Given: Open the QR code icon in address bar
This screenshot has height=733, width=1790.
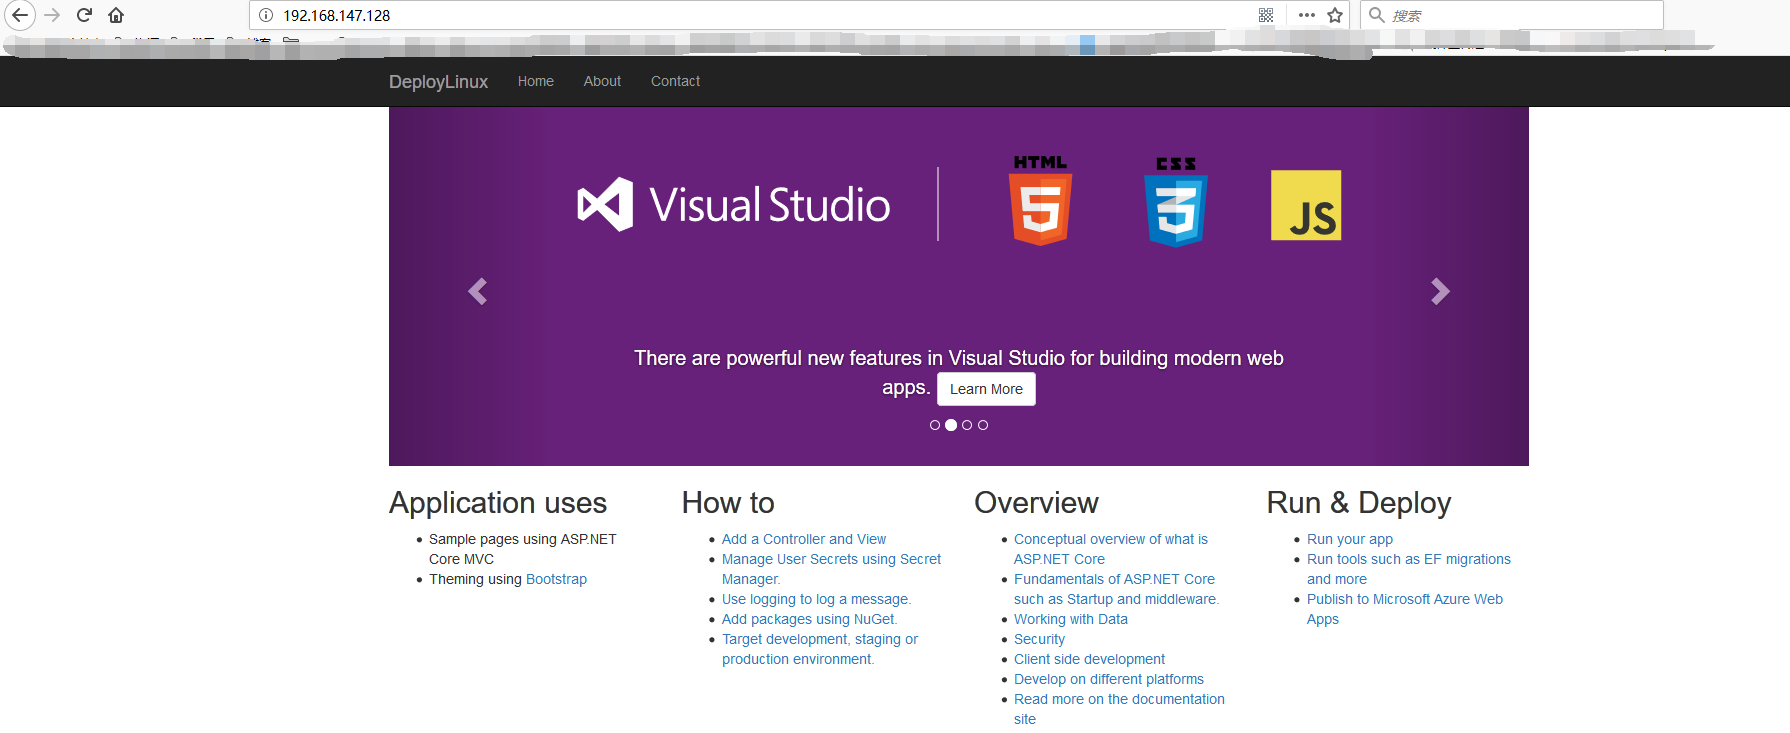Looking at the screenshot, I should tap(1266, 15).
